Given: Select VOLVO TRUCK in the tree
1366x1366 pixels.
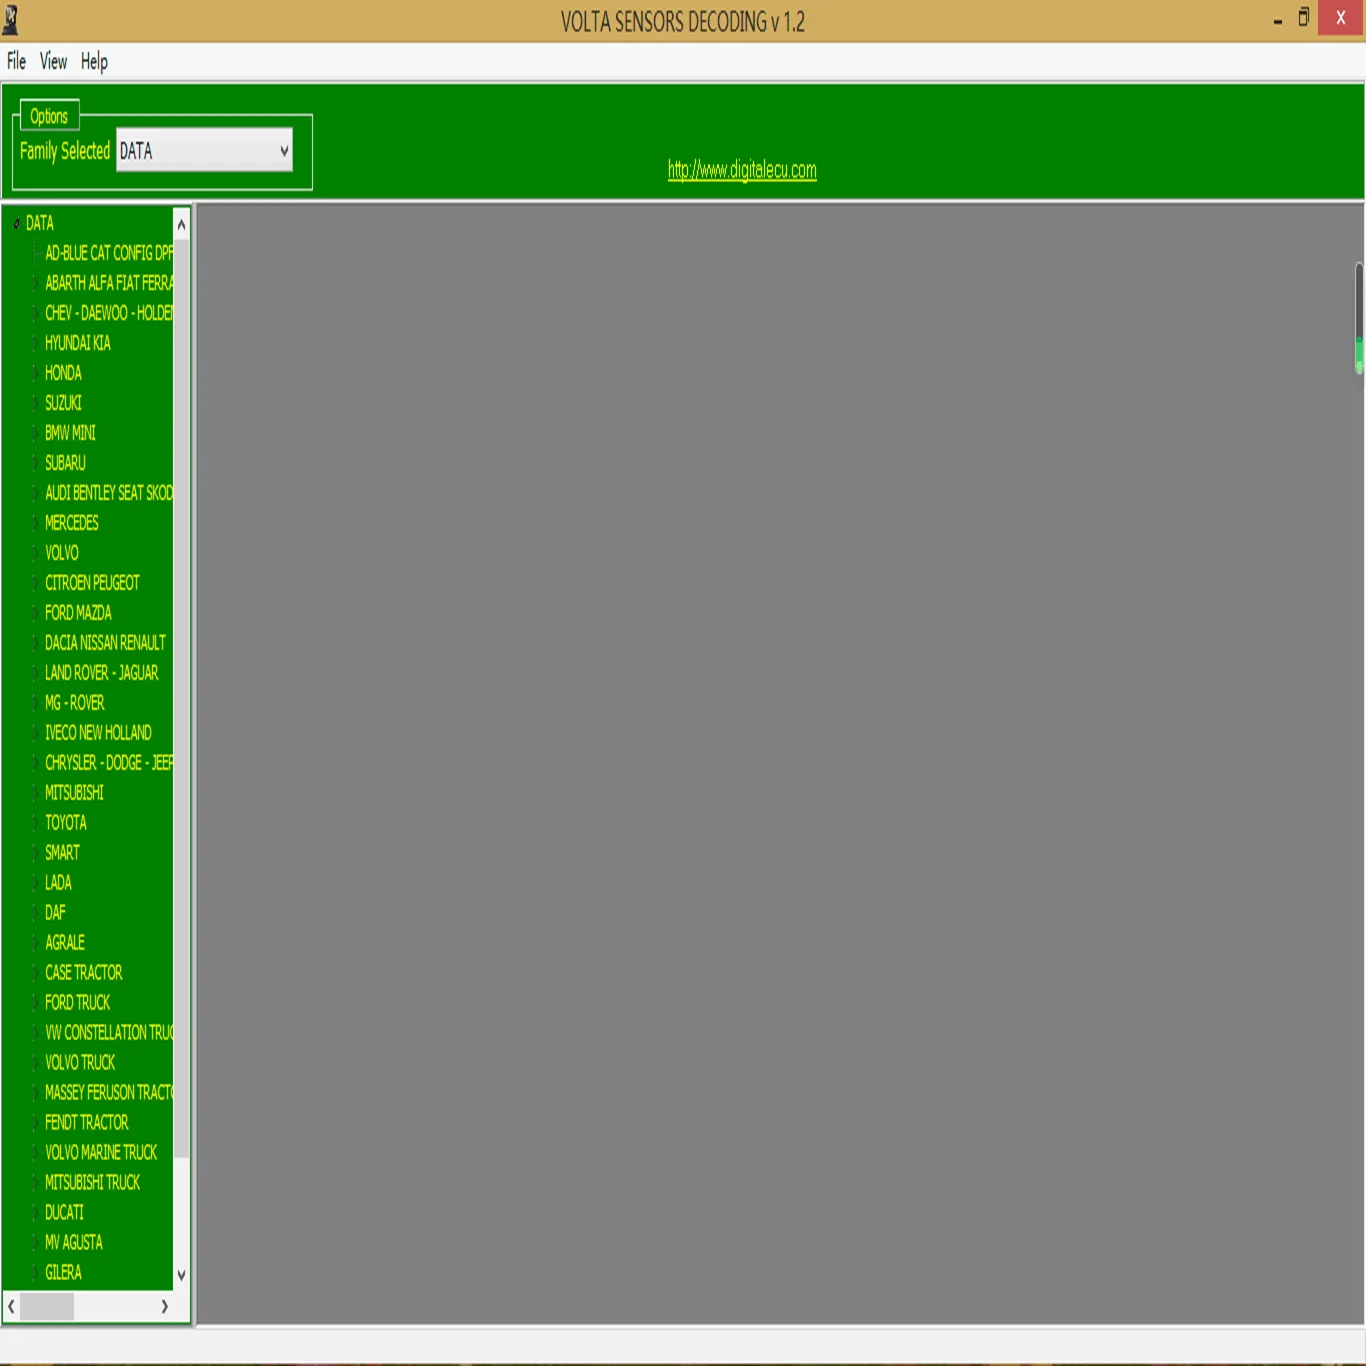Looking at the screenshot, I should 80,1063.
